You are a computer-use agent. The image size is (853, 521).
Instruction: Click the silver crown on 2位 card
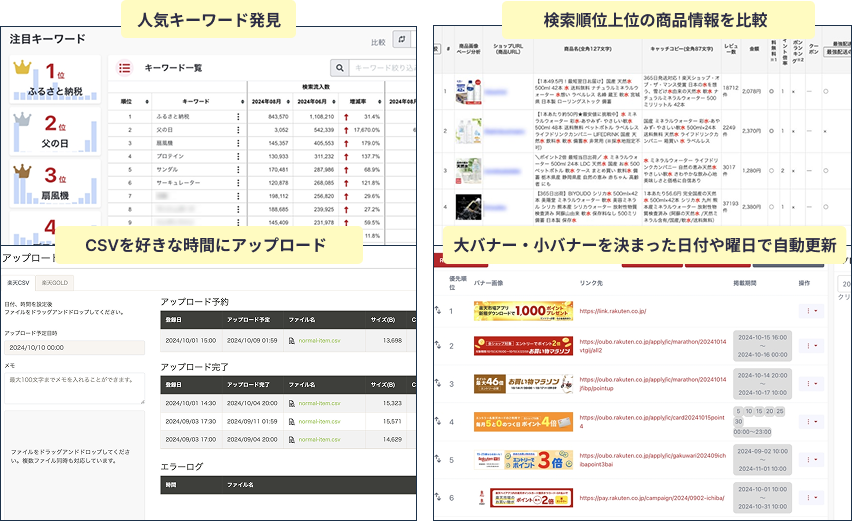pyautogui.click(x=22, y=119)
